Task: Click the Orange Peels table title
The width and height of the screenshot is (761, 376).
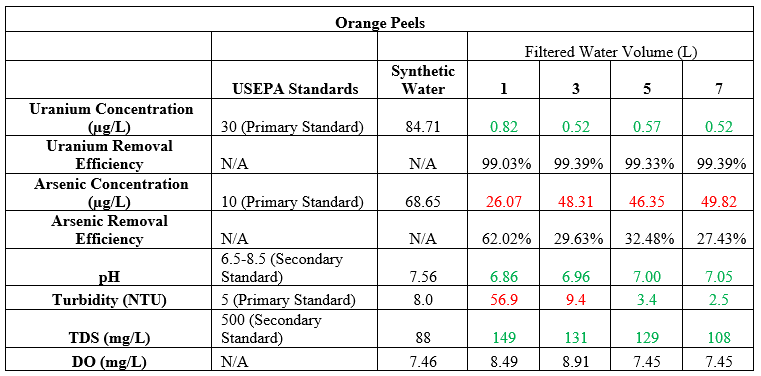Action: [380, 23]
